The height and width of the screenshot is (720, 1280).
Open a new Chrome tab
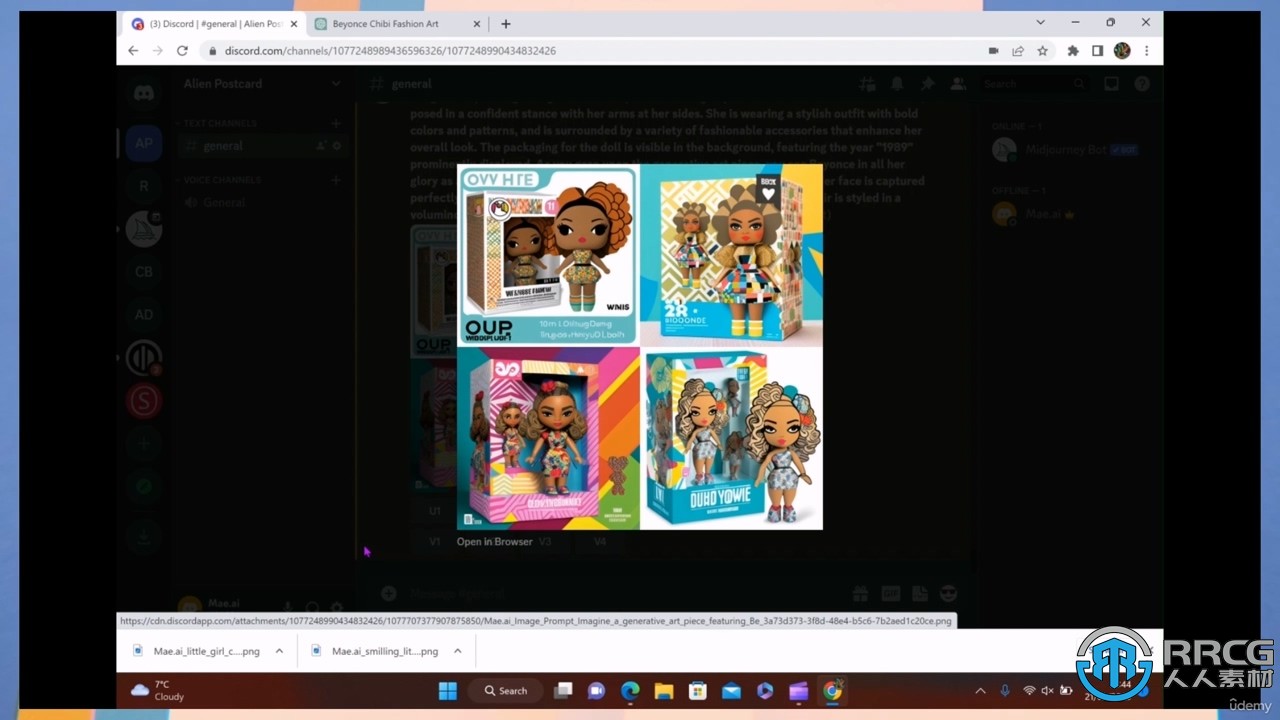506,24
